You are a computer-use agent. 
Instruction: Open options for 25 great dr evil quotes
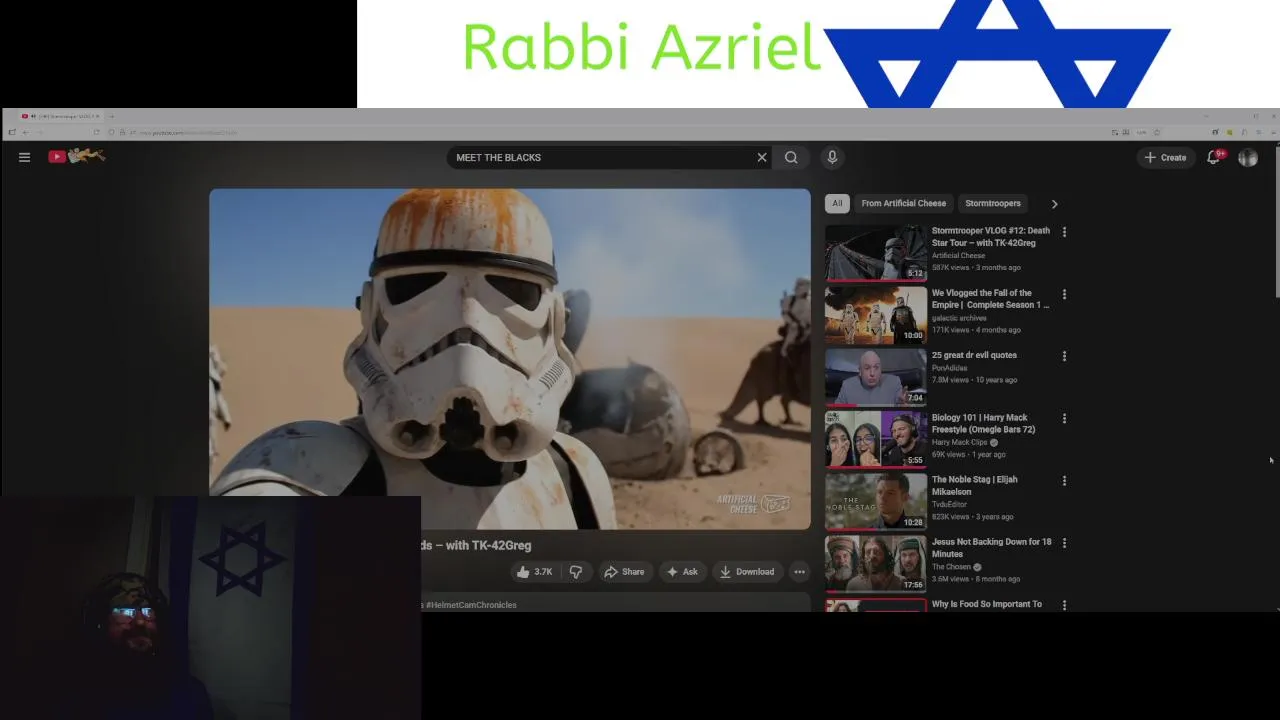[x=1064, y=356]
